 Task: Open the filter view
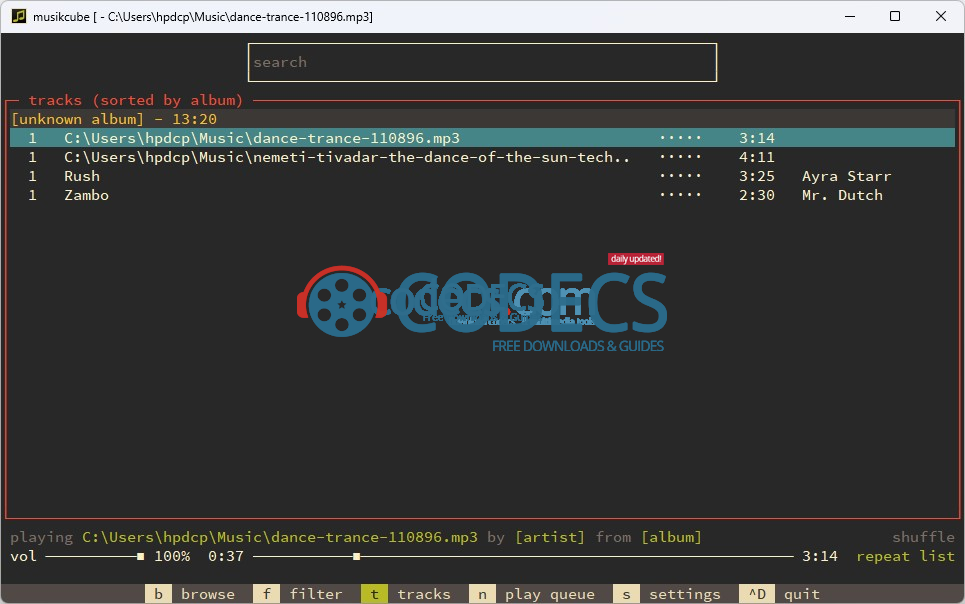point(298,594)
